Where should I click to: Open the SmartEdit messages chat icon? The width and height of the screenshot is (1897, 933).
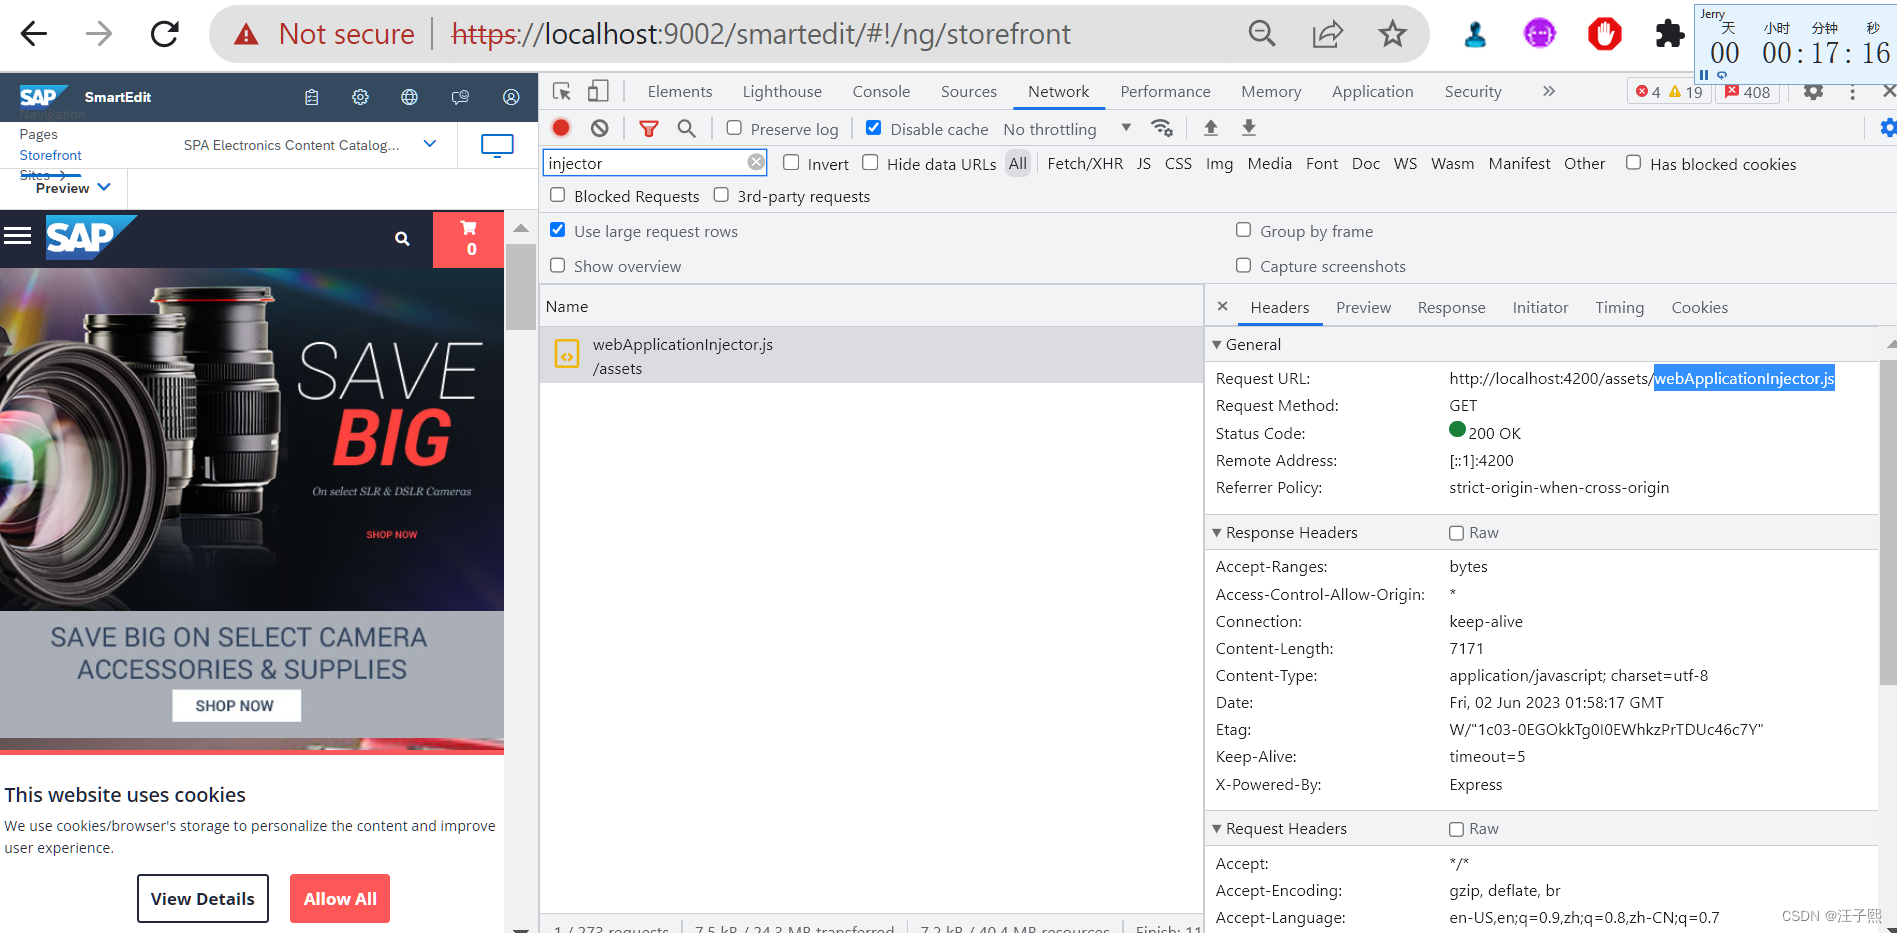(460, 97)
